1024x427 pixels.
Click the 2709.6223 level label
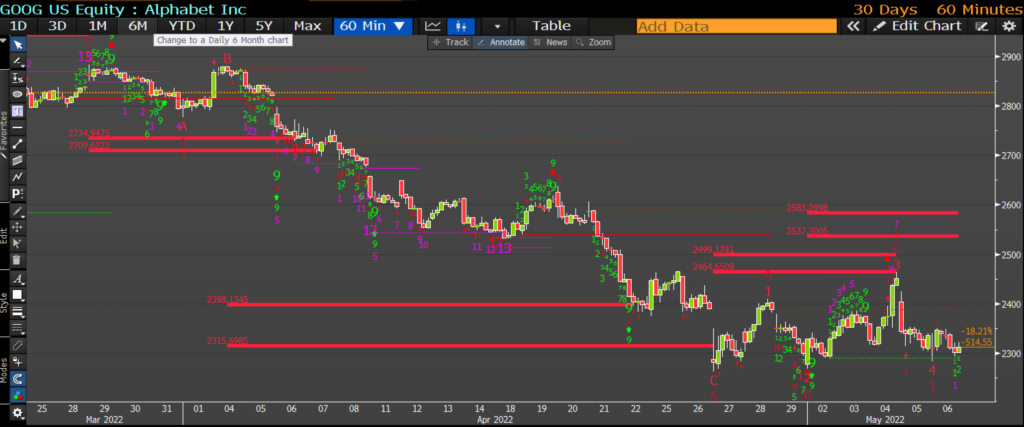89,145
